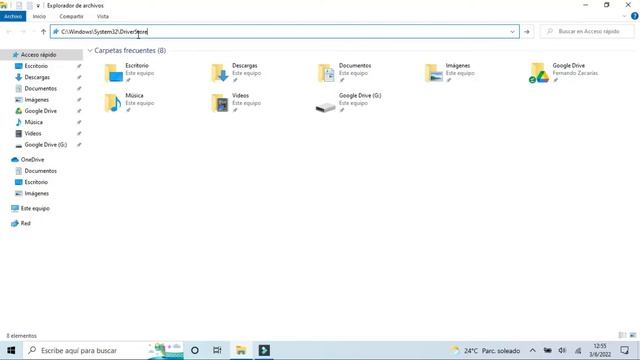
Task: Select the Google Drive folder icon in frequent folders
Action: 539,73
